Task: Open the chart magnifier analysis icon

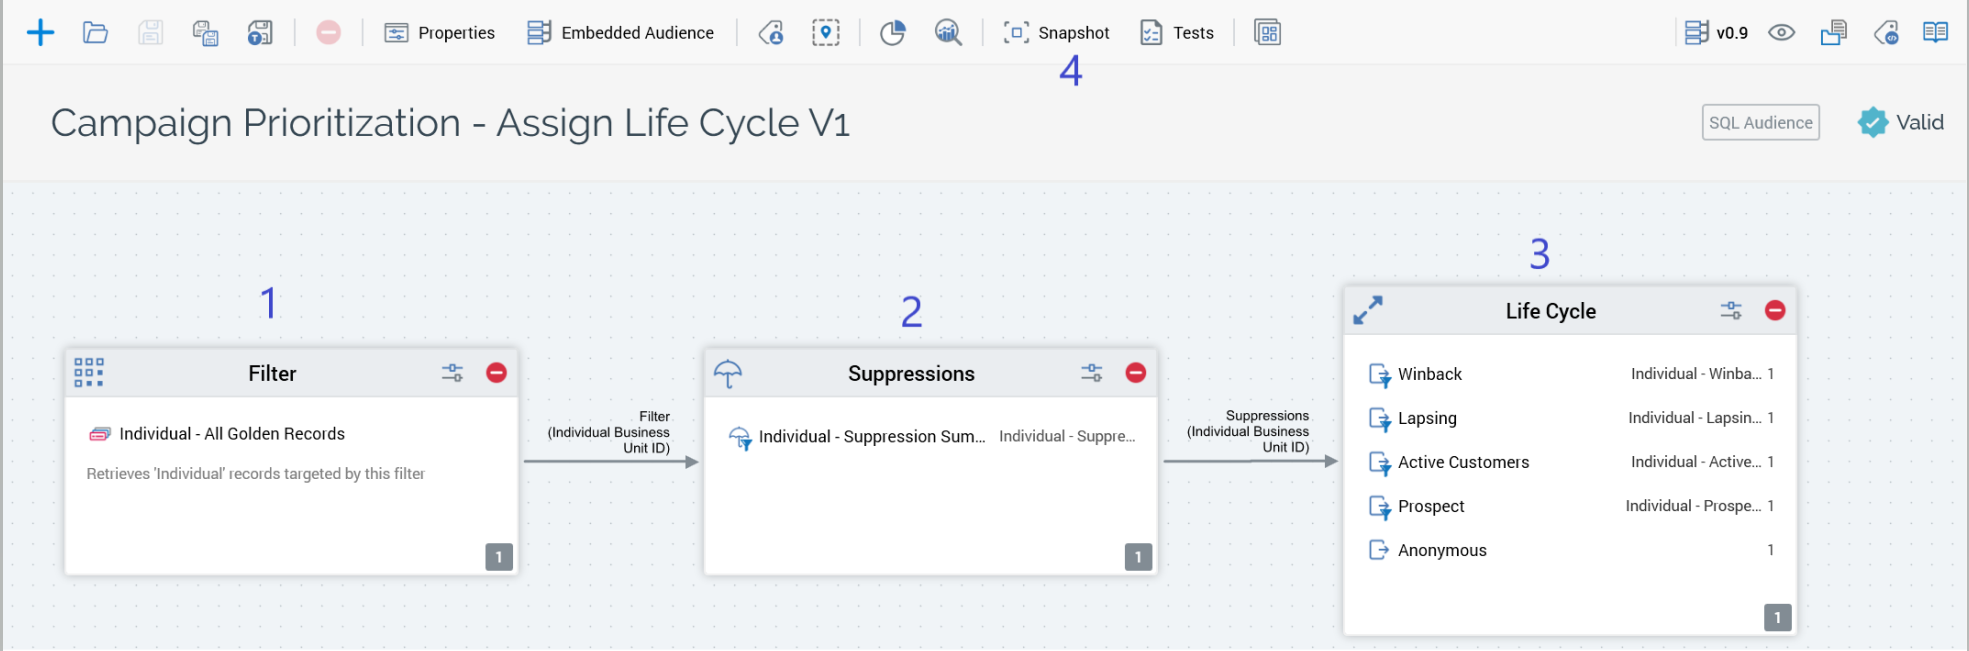Action: pos(947,33)
